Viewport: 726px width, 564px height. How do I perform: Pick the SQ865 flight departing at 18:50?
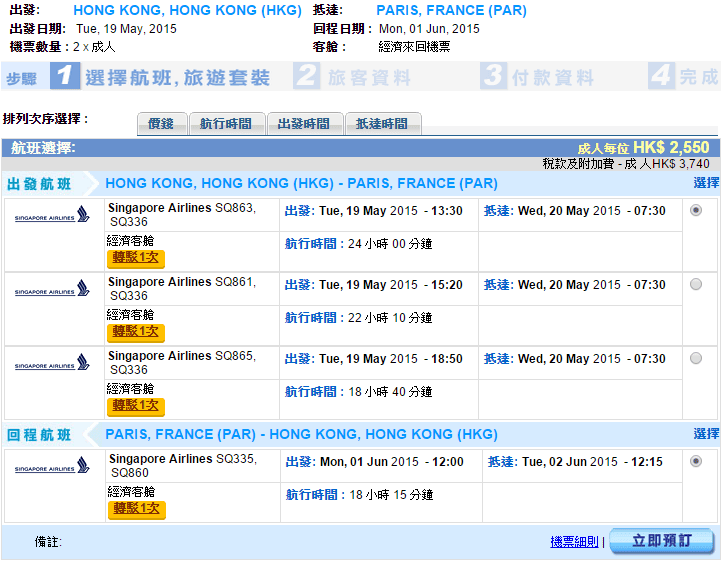click(x=696, y=358)
